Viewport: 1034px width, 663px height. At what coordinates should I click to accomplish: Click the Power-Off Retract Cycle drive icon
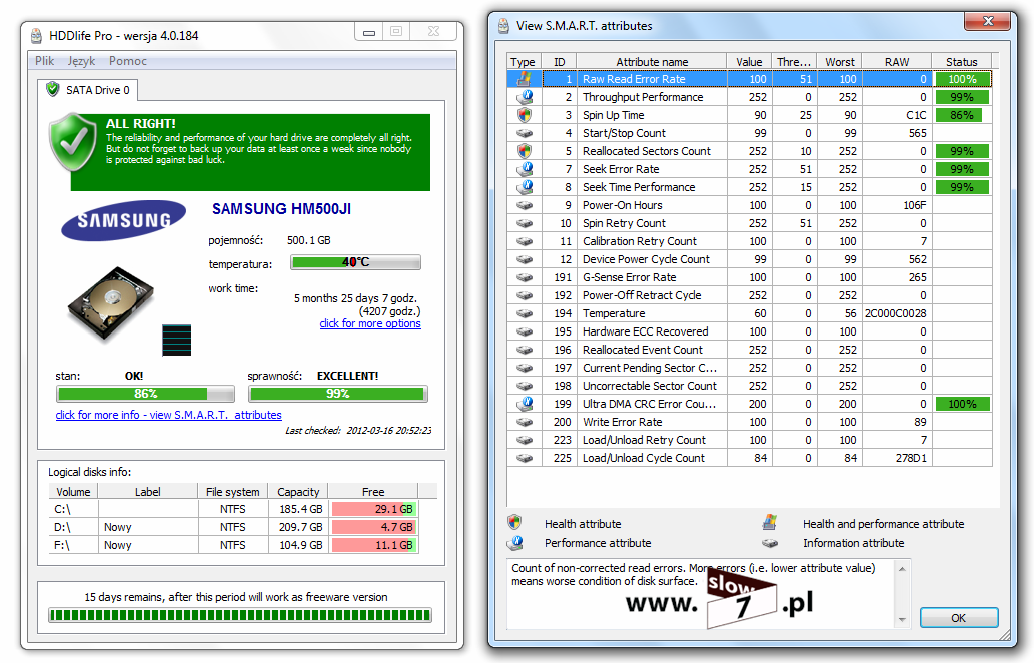point(525,295)
